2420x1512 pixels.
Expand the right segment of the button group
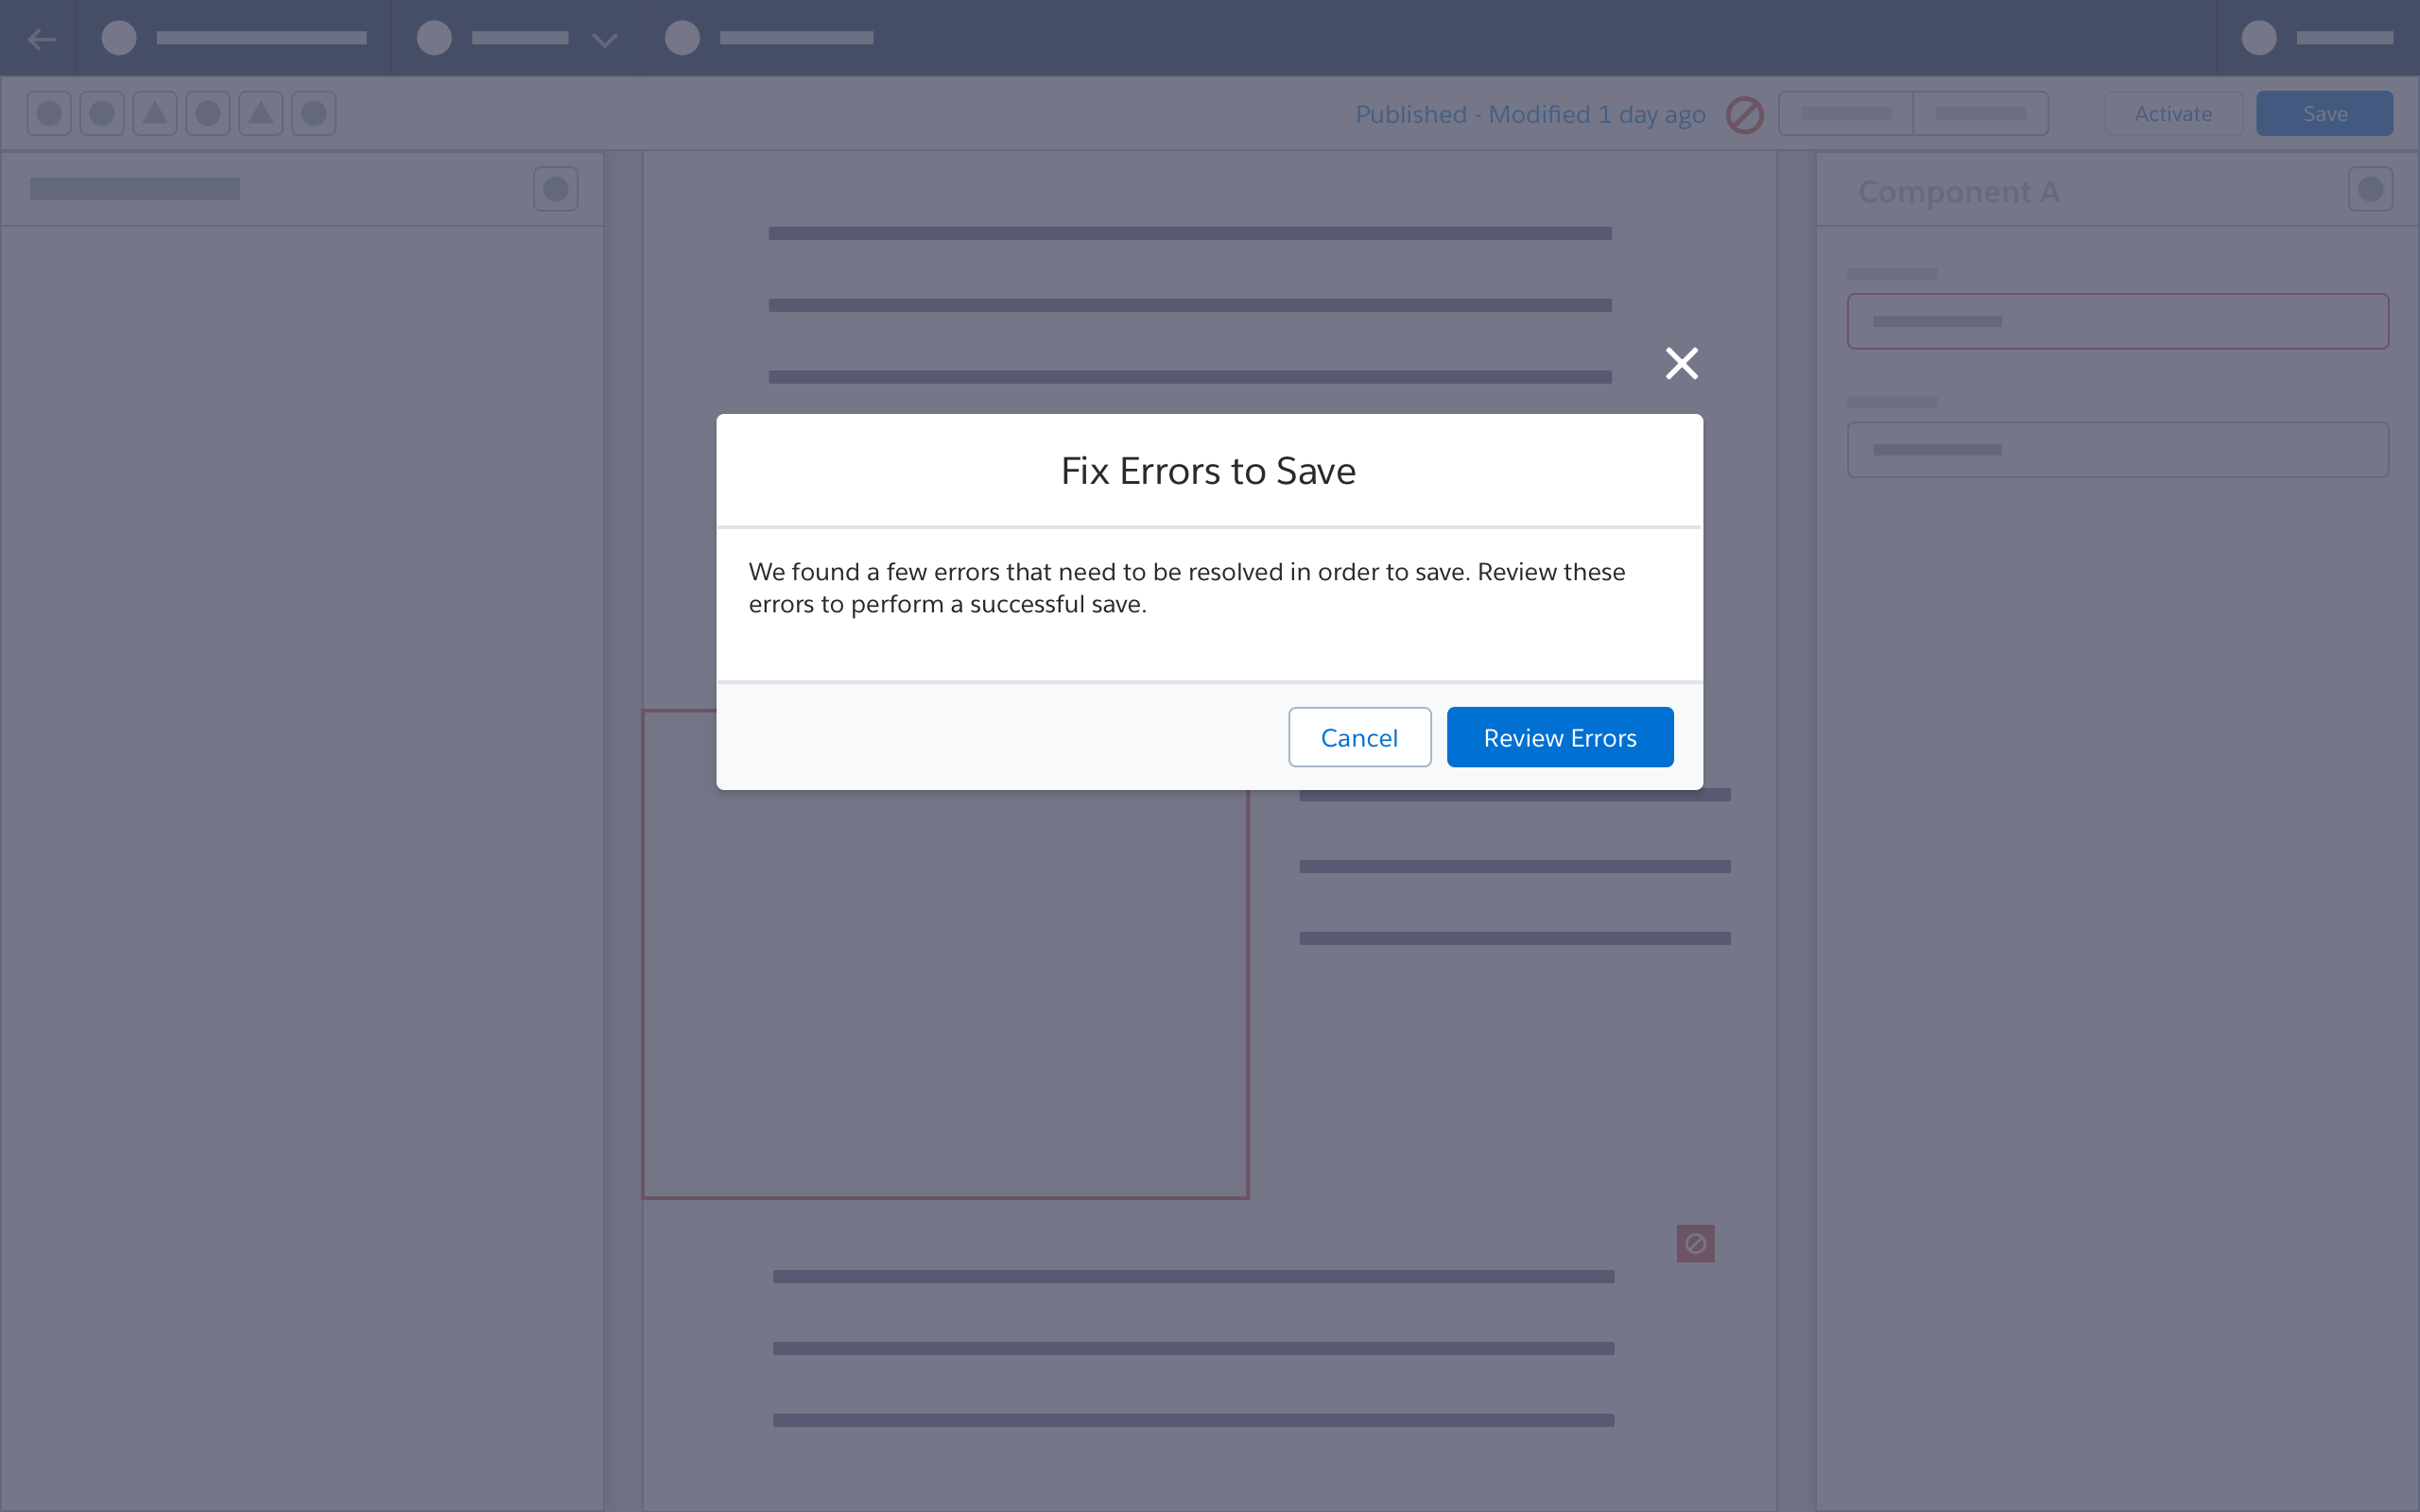tap(1981, 113)
